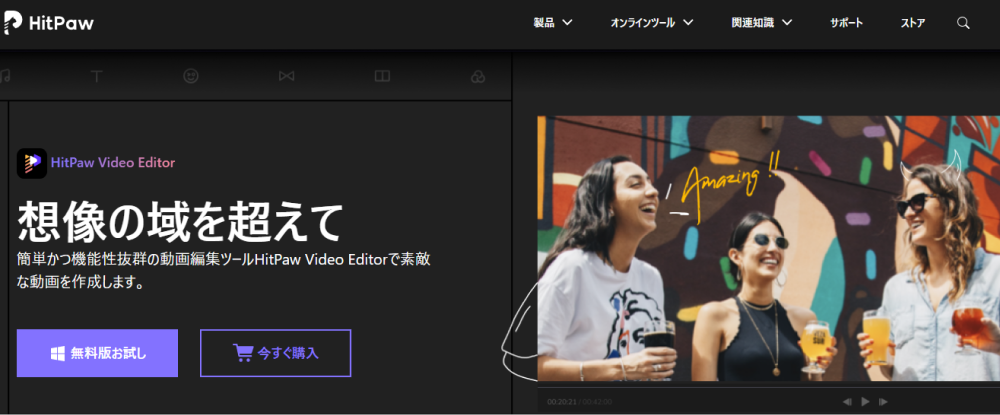Expand the オンラインツール dropdown menu

coord(652,23)
